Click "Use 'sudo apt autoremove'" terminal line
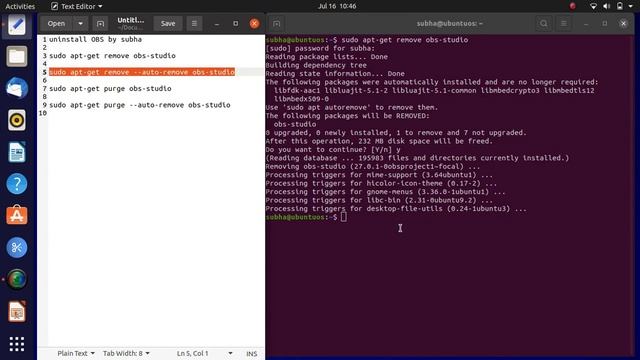Screen dimensions: 640x360 coord(351,107)
